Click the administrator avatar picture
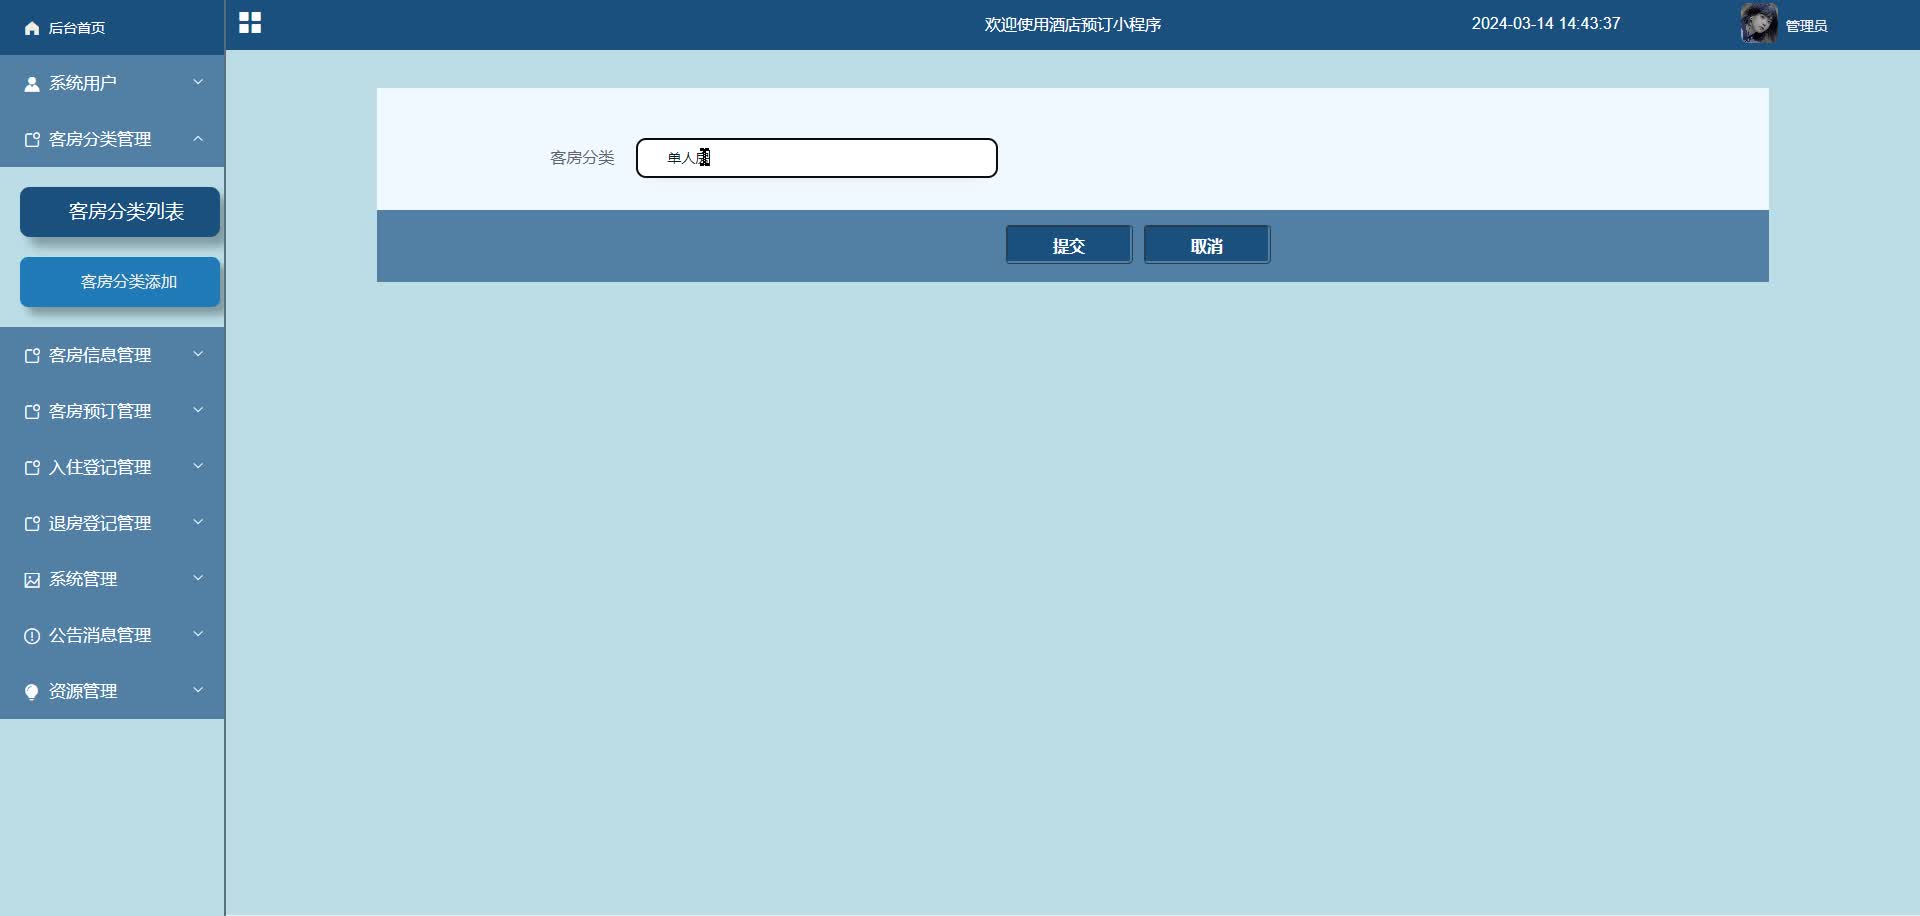The width and height of the screenshot is (1920, 916). pyautogui.click(x=1759, y=24)
